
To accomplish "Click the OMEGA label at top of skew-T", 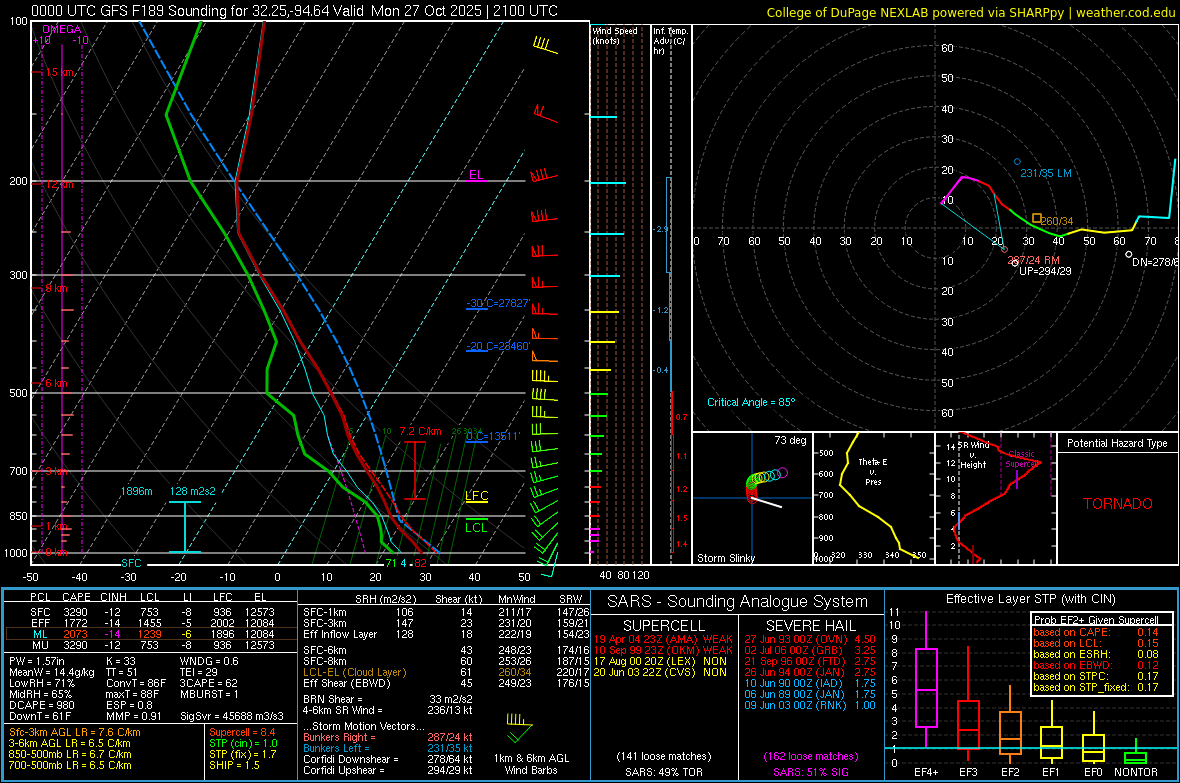I will point(62,29).
